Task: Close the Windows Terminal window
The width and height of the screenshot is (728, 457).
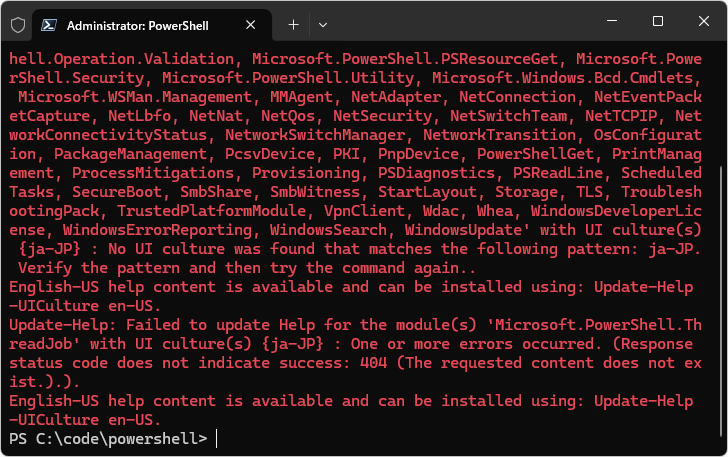Action: [x=703, y=22]
